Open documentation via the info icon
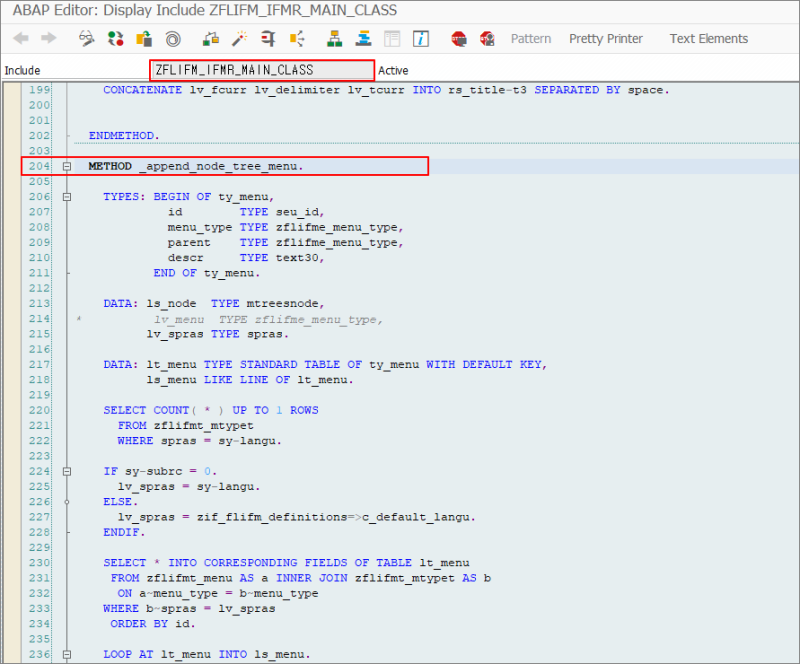The height and width of the screenshot is (664, 800). coord(419,38)
